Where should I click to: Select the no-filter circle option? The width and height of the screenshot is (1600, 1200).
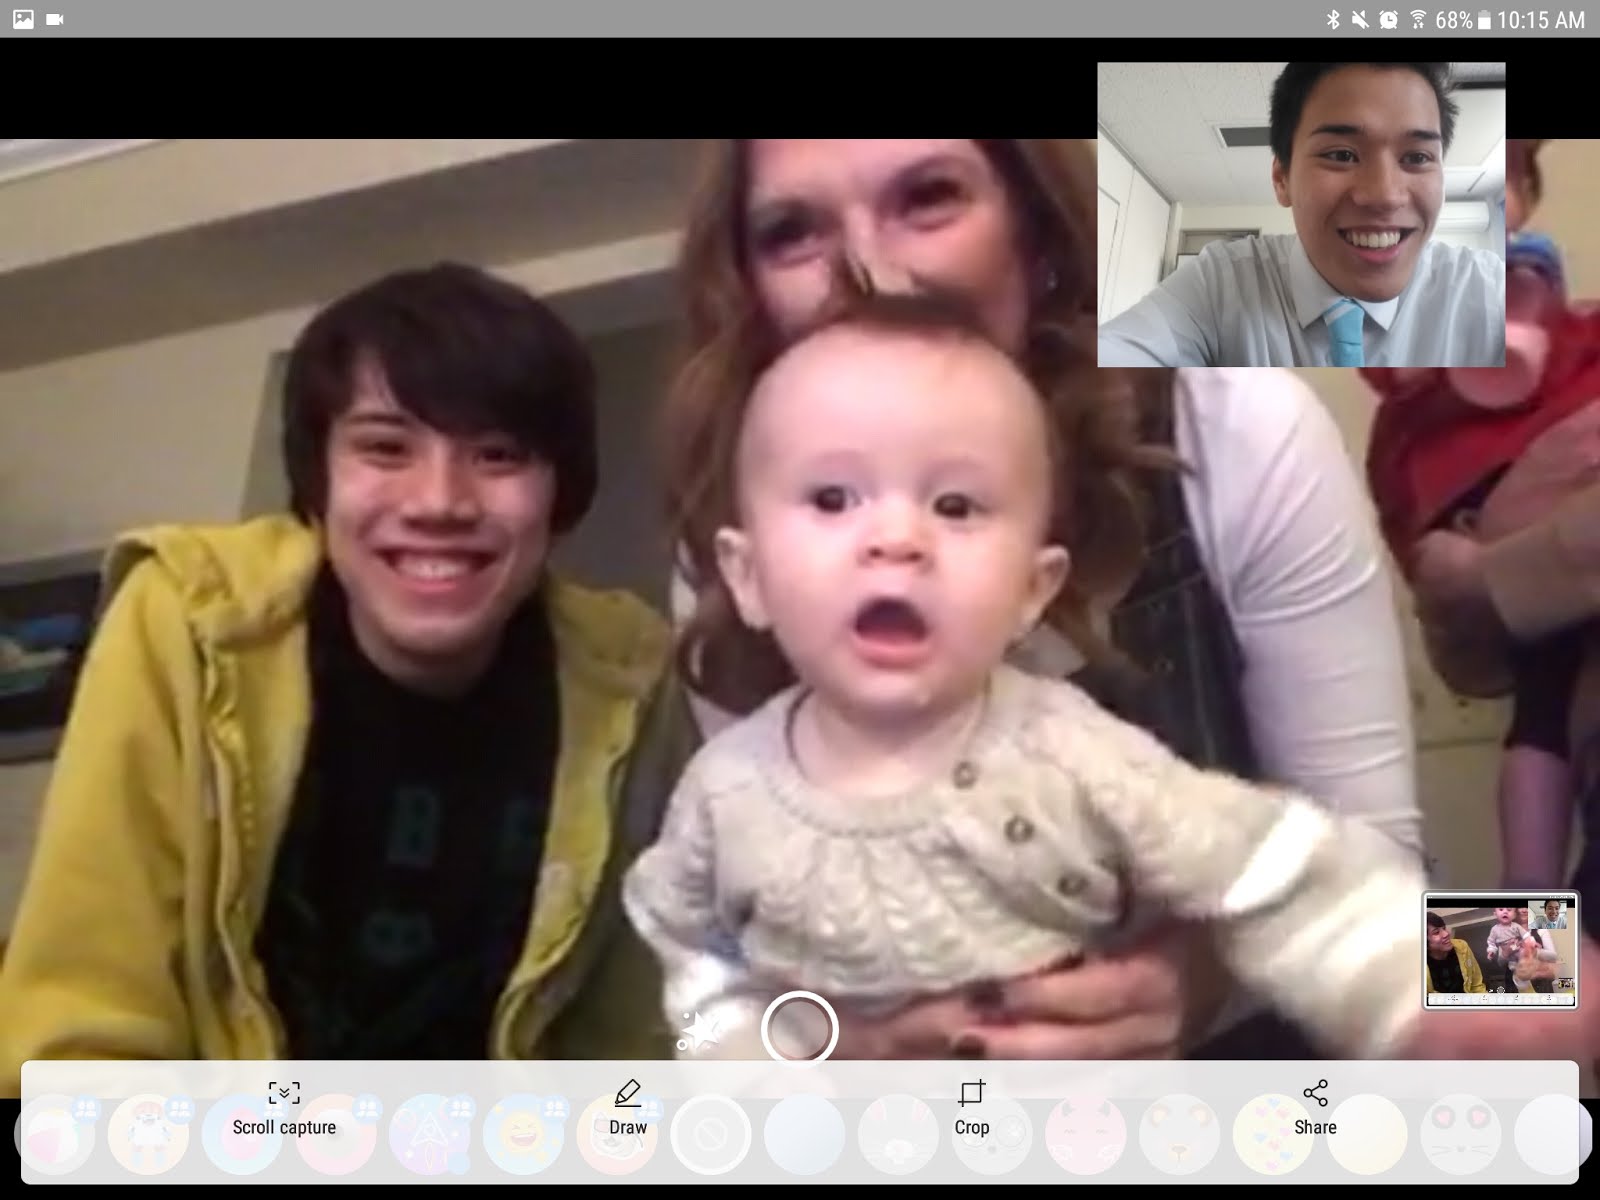point(710,1136)
